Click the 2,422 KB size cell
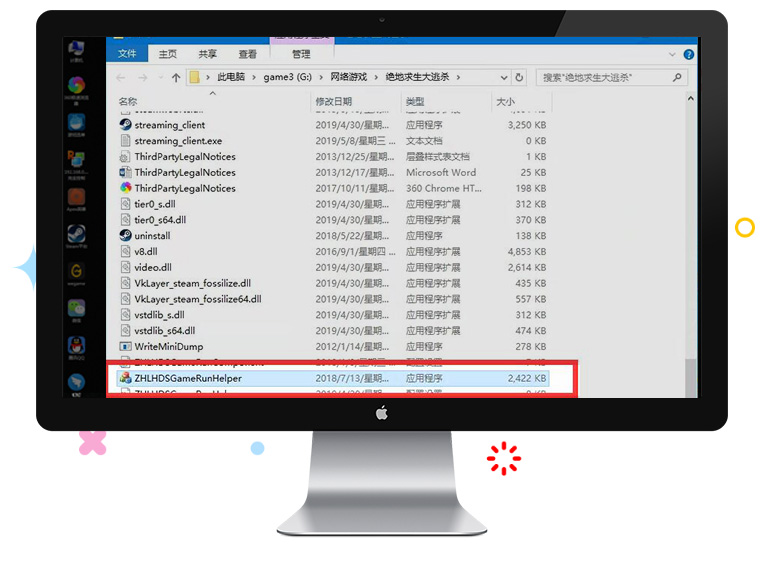 coord(527,378)
